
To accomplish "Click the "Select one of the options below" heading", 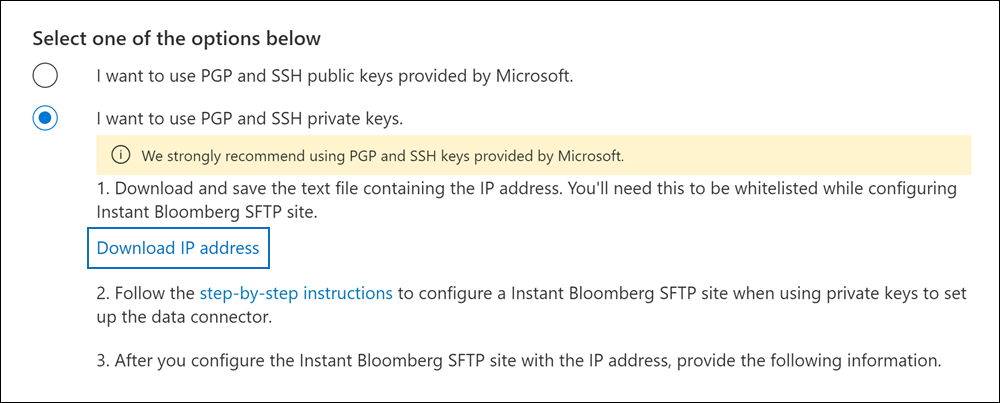I will [177, 39].
